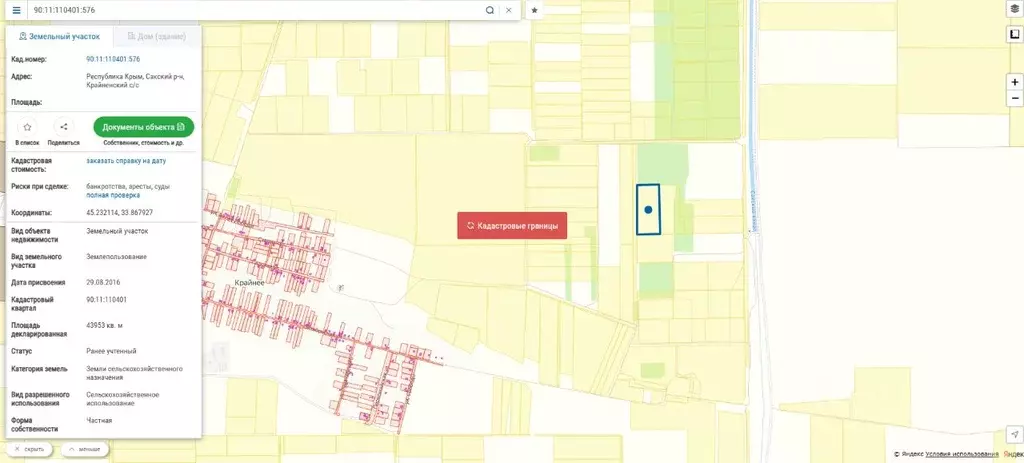Select cadastral quarter value 90:11:110401

(x=106, y=300)
